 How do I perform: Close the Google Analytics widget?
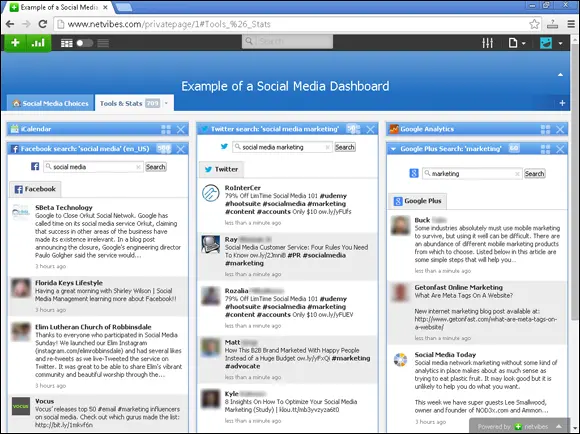560,129
